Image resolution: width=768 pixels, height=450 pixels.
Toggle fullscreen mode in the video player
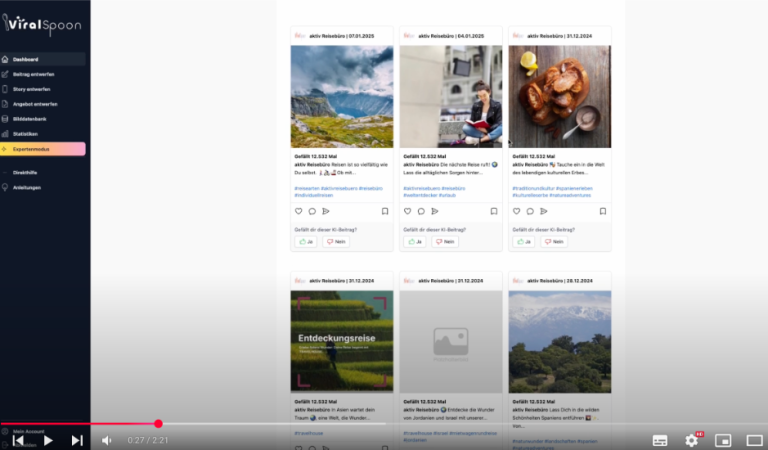click(x=754, y=440)
